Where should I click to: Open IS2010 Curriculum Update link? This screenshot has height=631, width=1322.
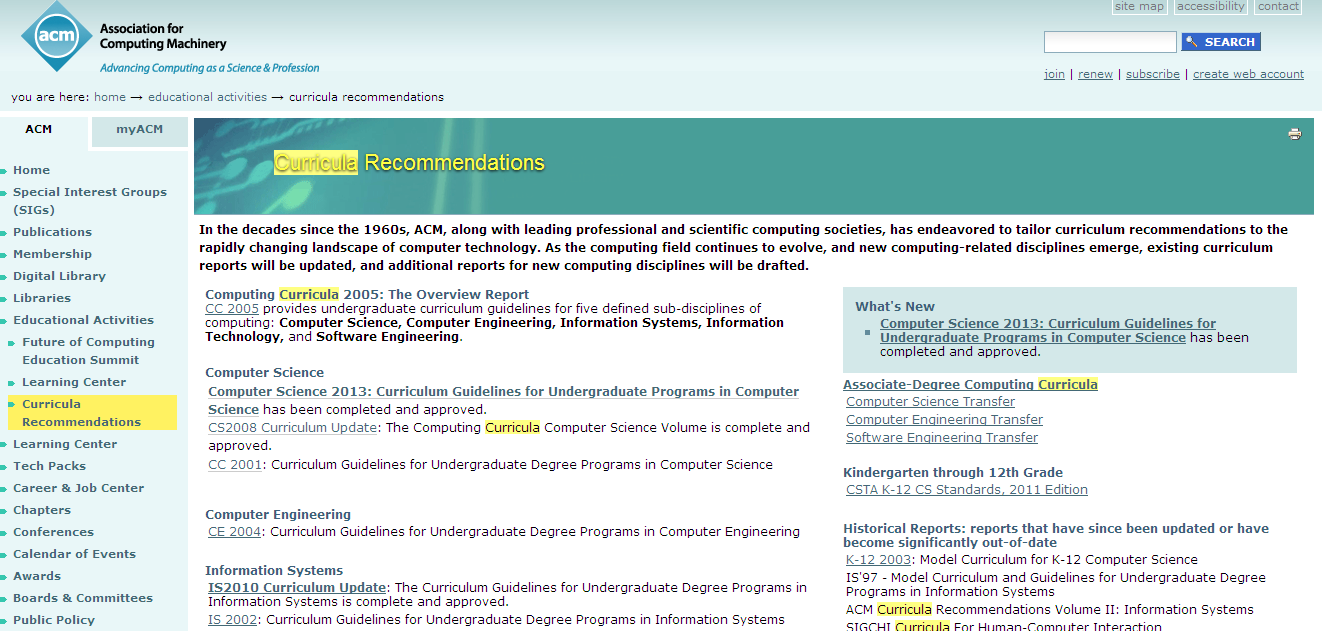pyautogui.click(x=297, y=587)
